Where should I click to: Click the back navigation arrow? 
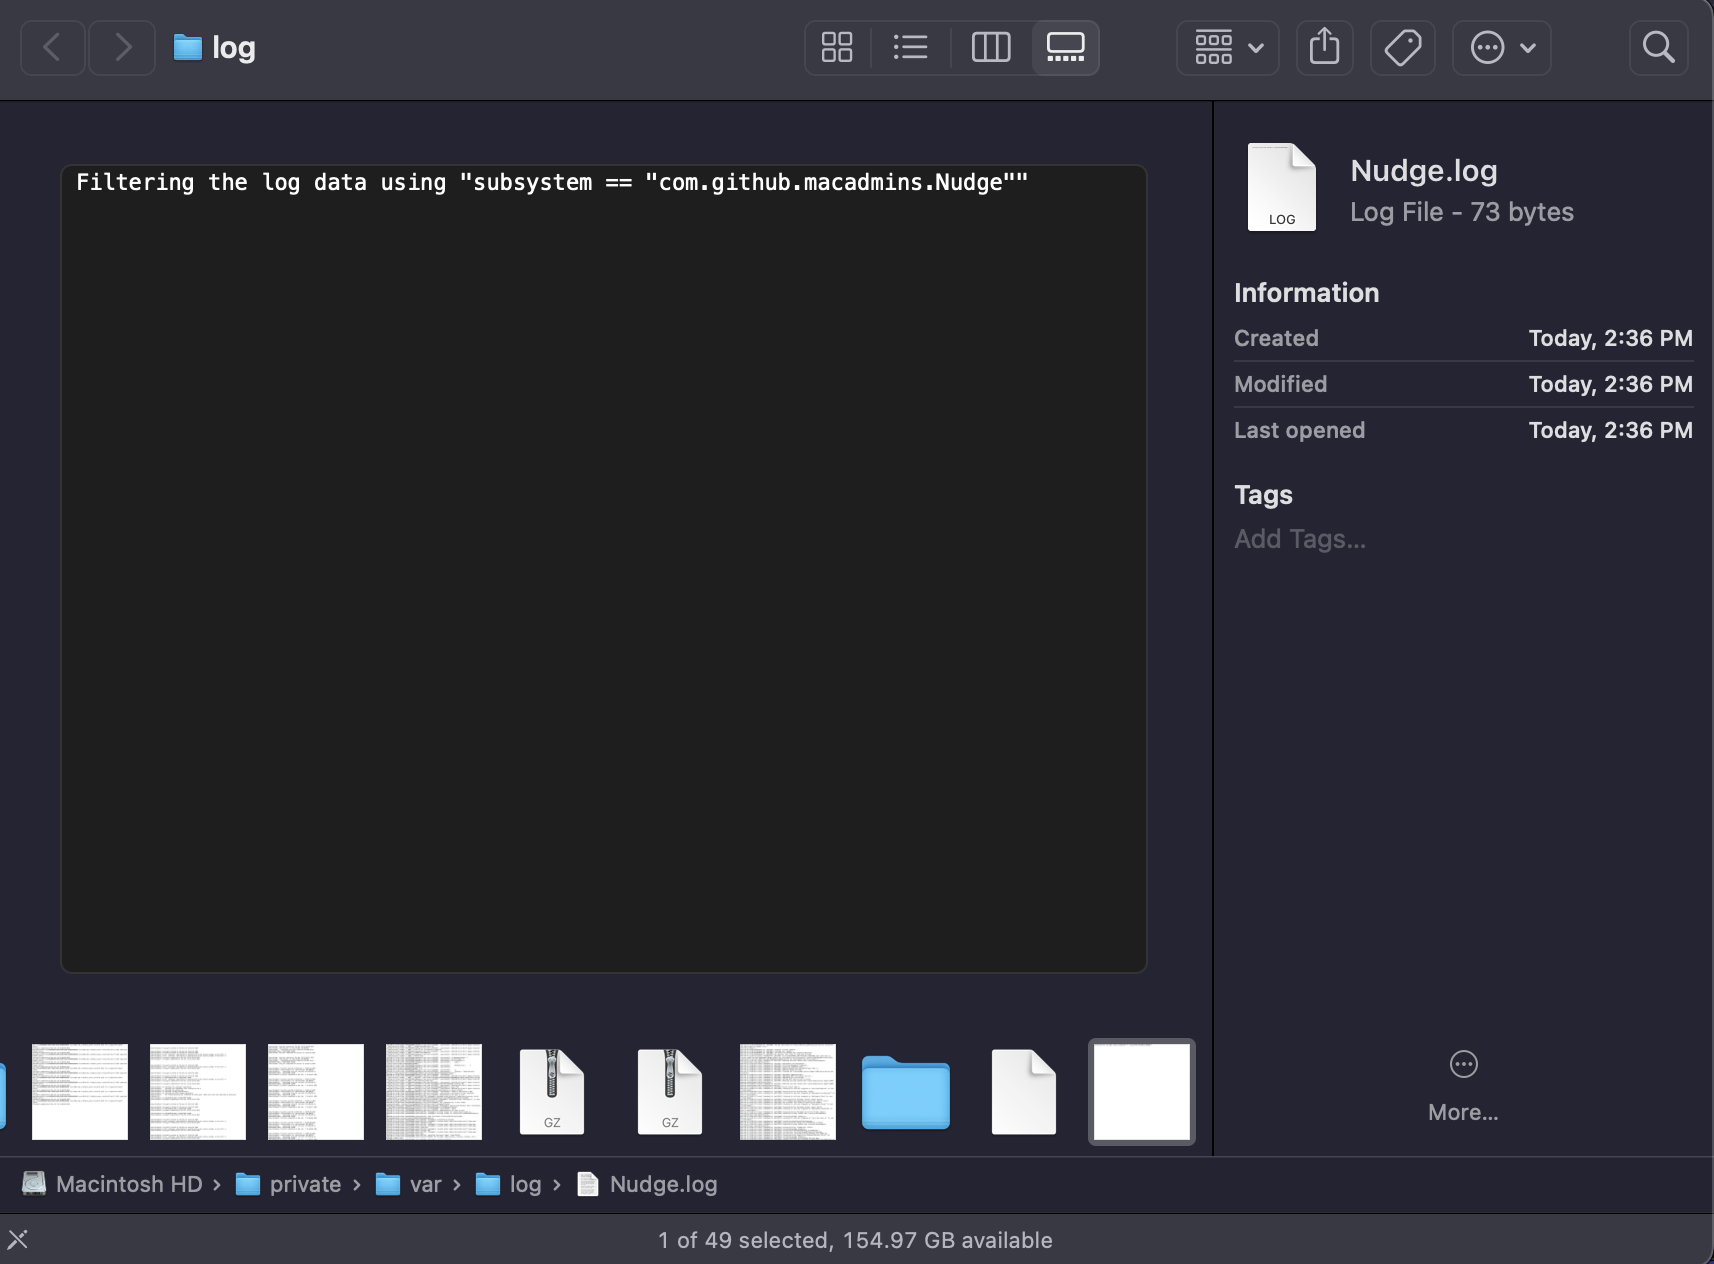tap(52, 47)
